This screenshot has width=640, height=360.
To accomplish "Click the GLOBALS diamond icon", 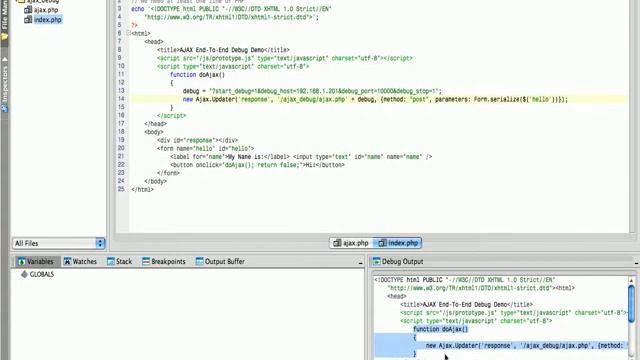I will point(24,274).
